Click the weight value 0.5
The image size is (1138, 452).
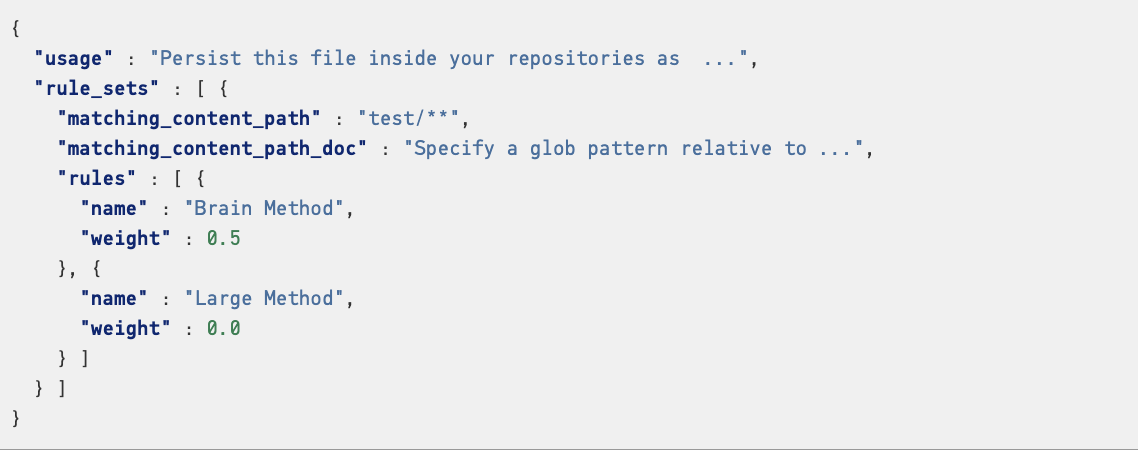[x=224, y=239]
